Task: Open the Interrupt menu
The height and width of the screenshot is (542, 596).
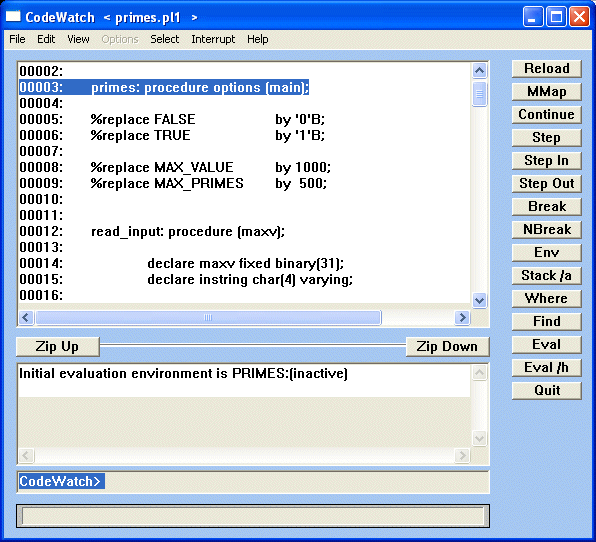Action: point(213,39)
